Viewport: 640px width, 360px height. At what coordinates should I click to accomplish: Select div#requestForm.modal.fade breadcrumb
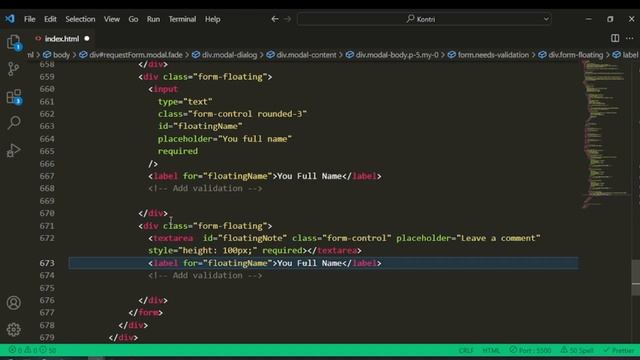(x=131, y=55)
